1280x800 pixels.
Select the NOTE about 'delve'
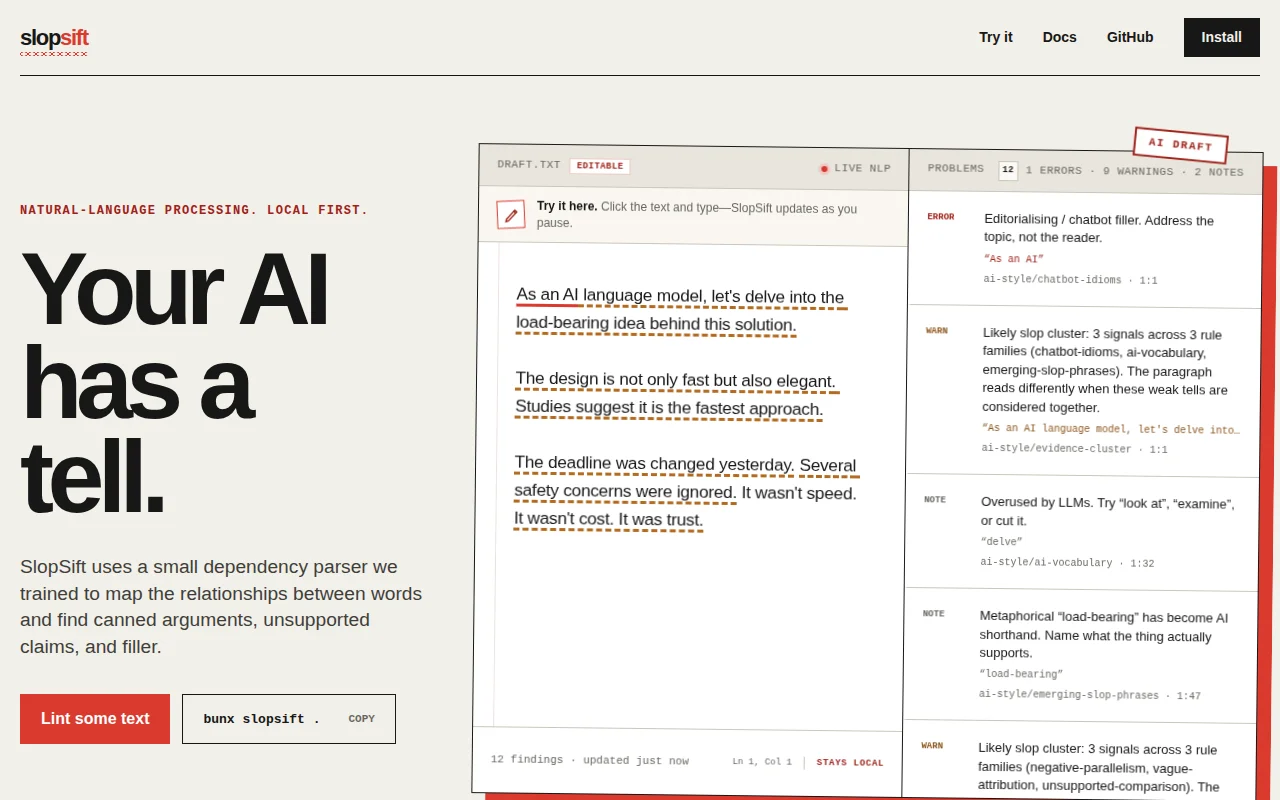[x=1082, y=532]
